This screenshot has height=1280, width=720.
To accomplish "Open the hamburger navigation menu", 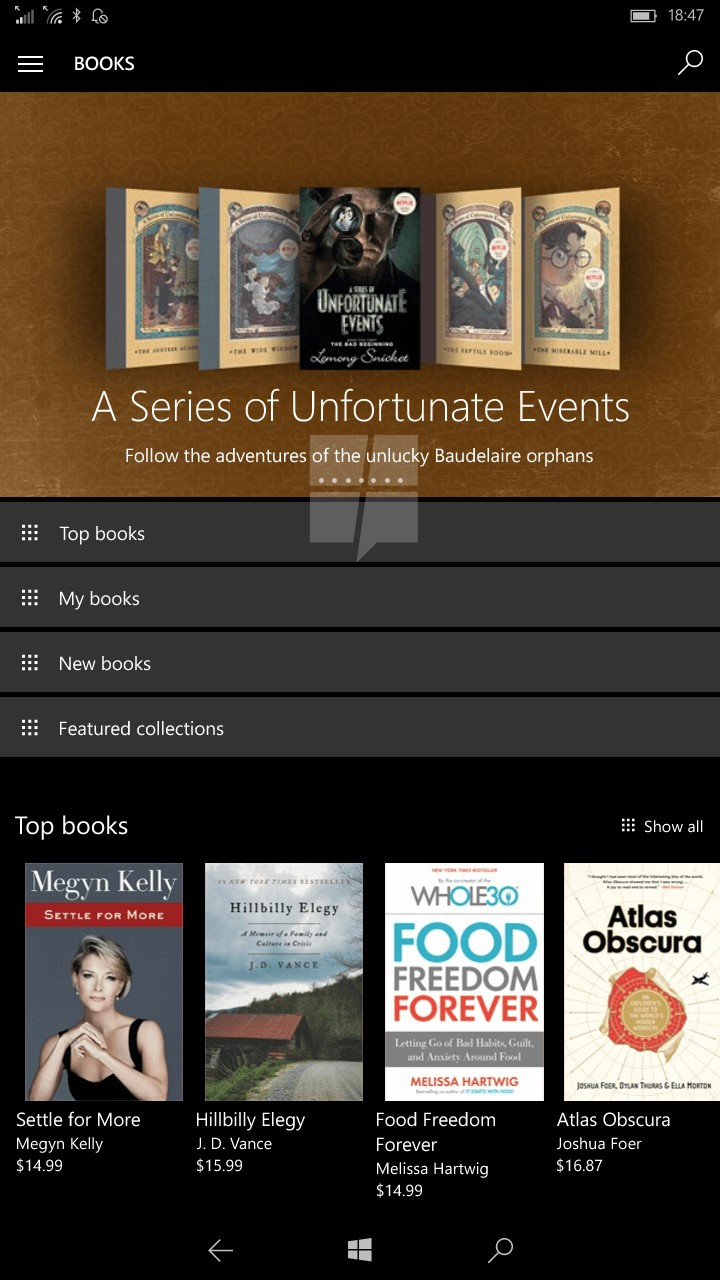I will click(31, 64).
